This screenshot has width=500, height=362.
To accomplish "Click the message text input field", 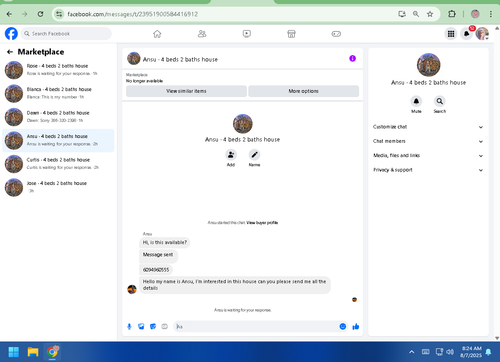I will pyautogui.click(x=257, y=326).
